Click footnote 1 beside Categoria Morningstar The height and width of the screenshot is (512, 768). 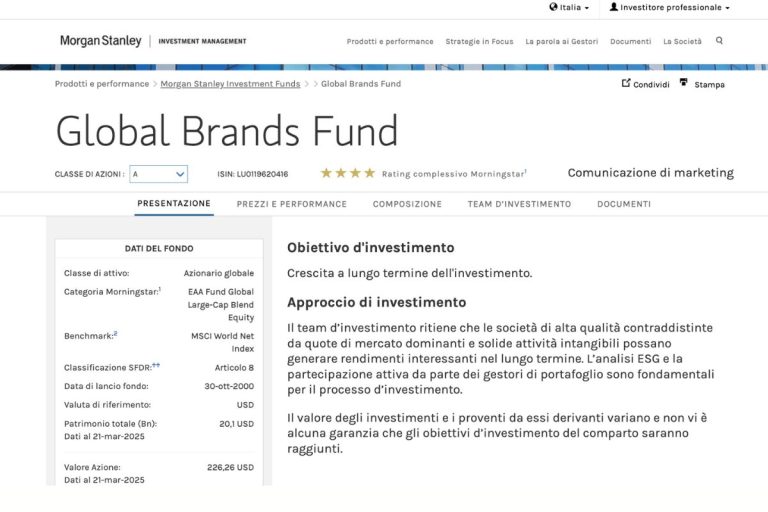tap(160, 289)
